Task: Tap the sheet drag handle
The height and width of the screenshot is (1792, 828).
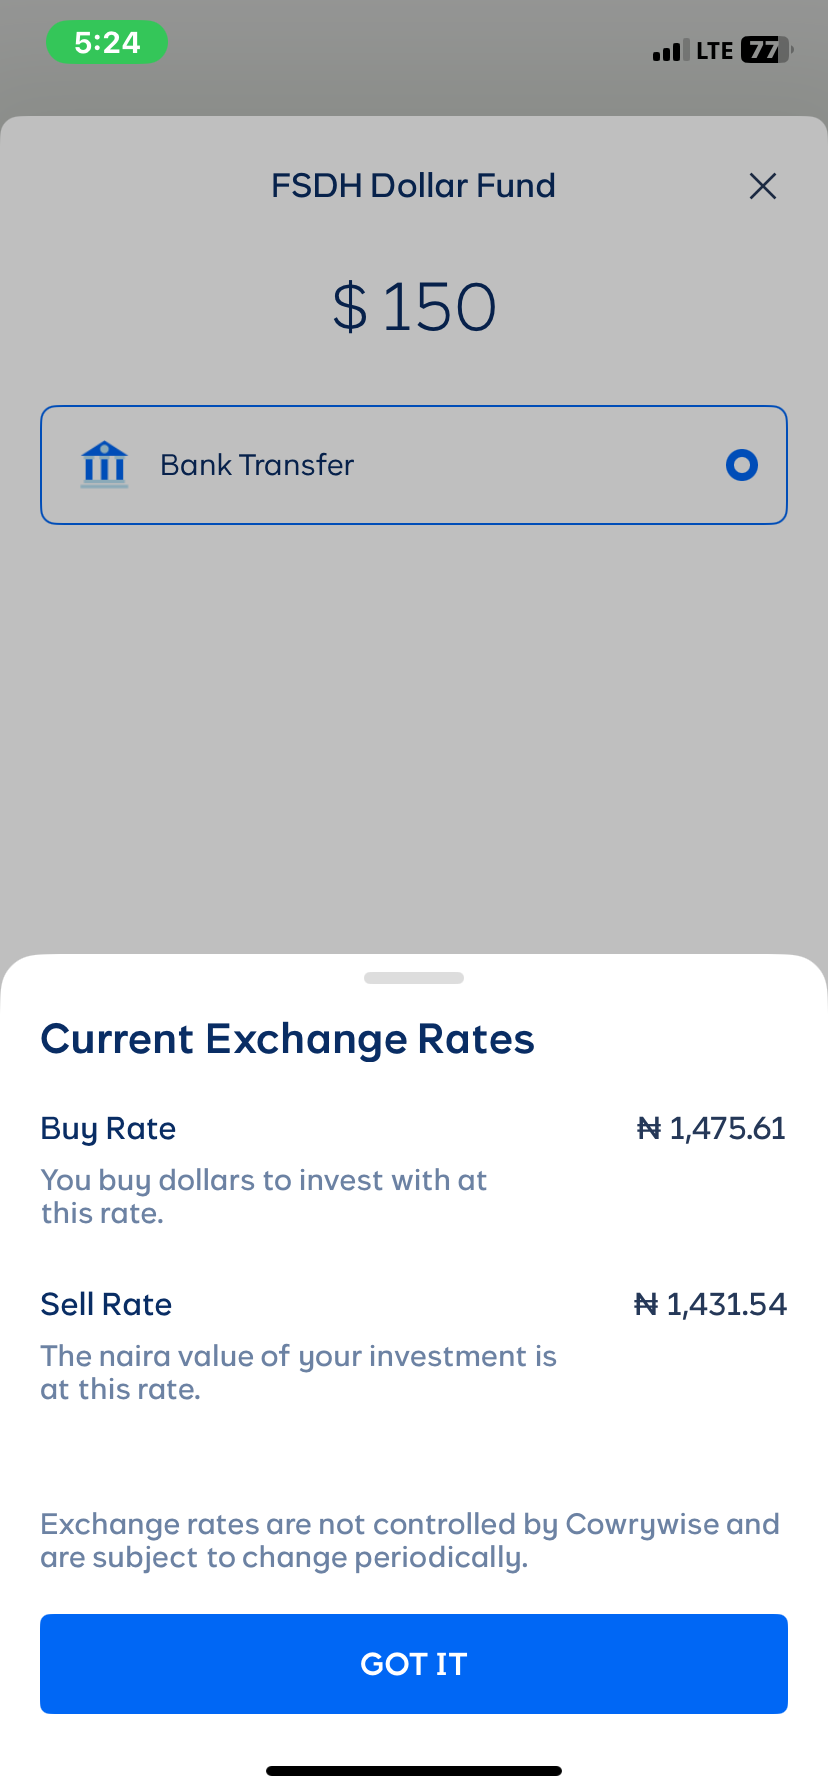Action: 414,978
